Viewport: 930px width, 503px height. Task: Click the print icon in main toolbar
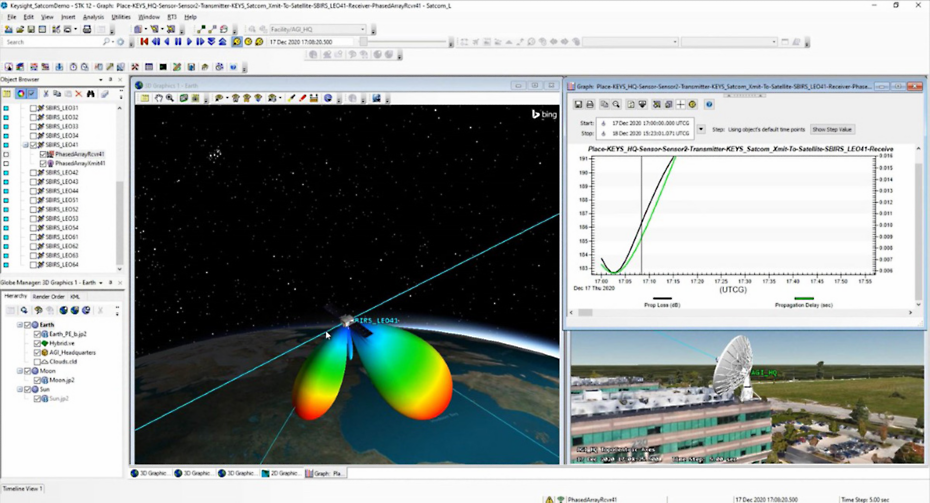click(x=87, y=29)
